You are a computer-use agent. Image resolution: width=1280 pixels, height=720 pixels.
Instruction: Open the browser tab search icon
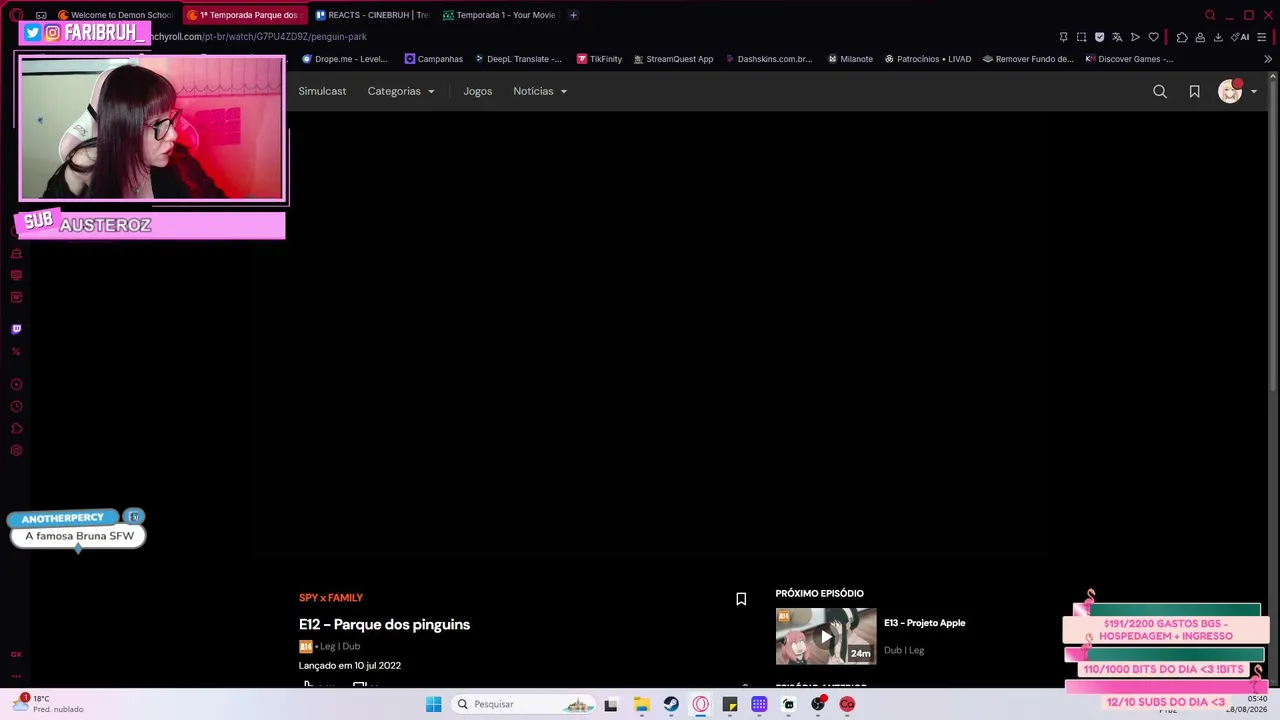pyautogui.click(x=1210, y=15)
